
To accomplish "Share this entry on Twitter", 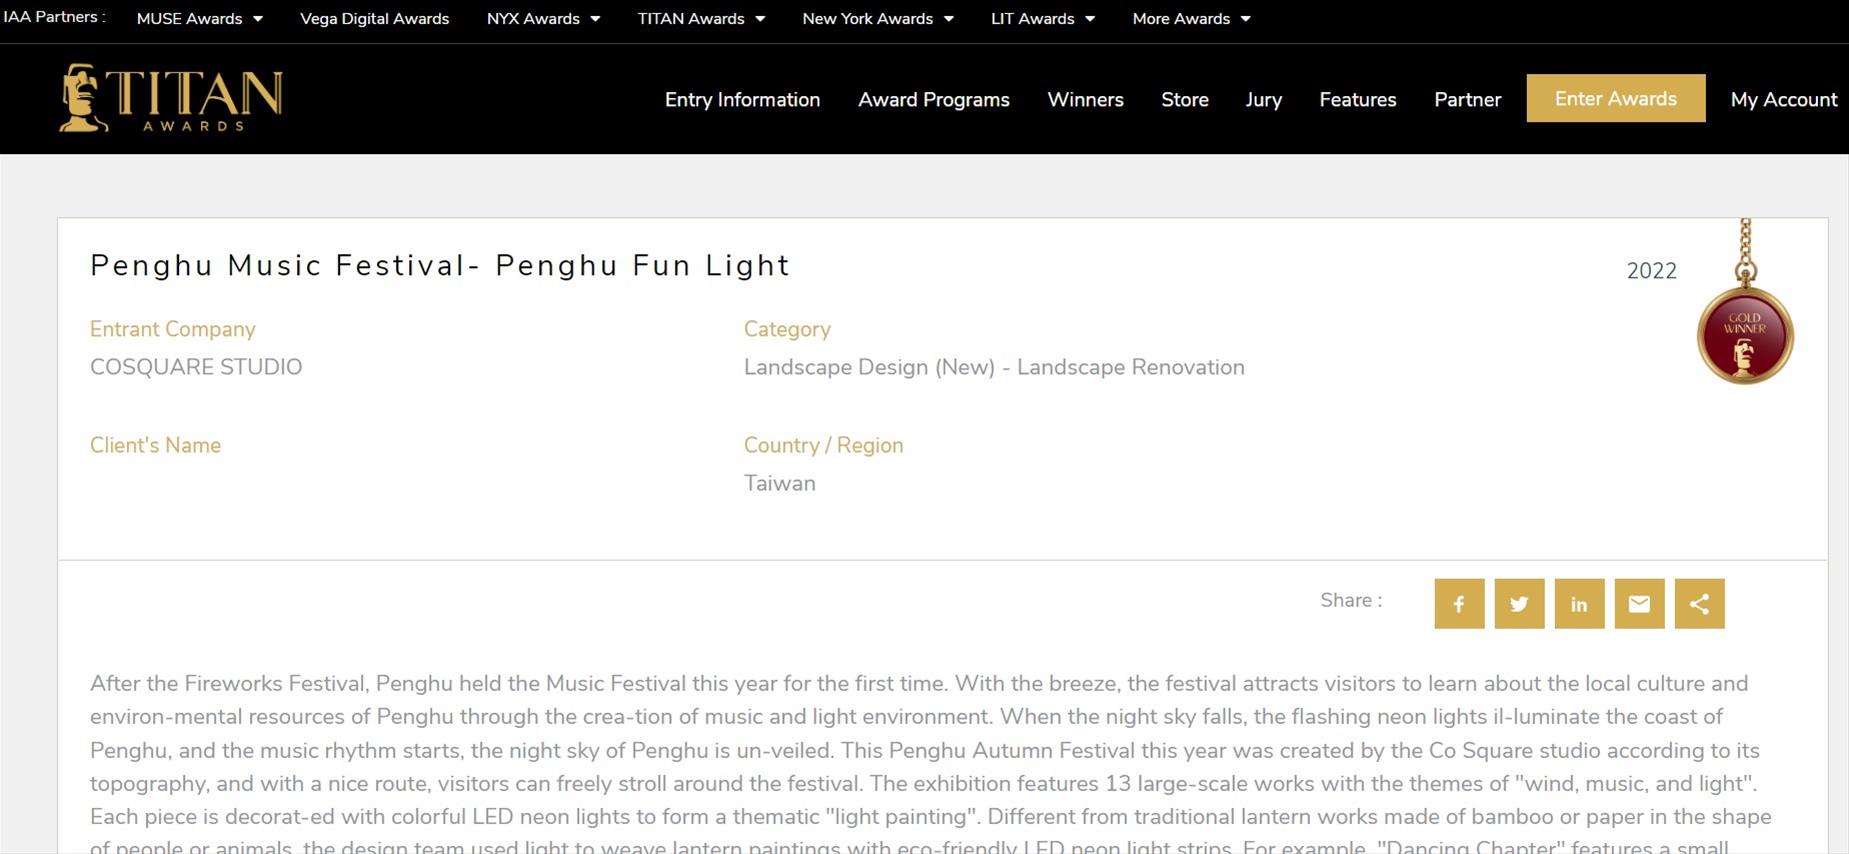I will [1519, 604].
